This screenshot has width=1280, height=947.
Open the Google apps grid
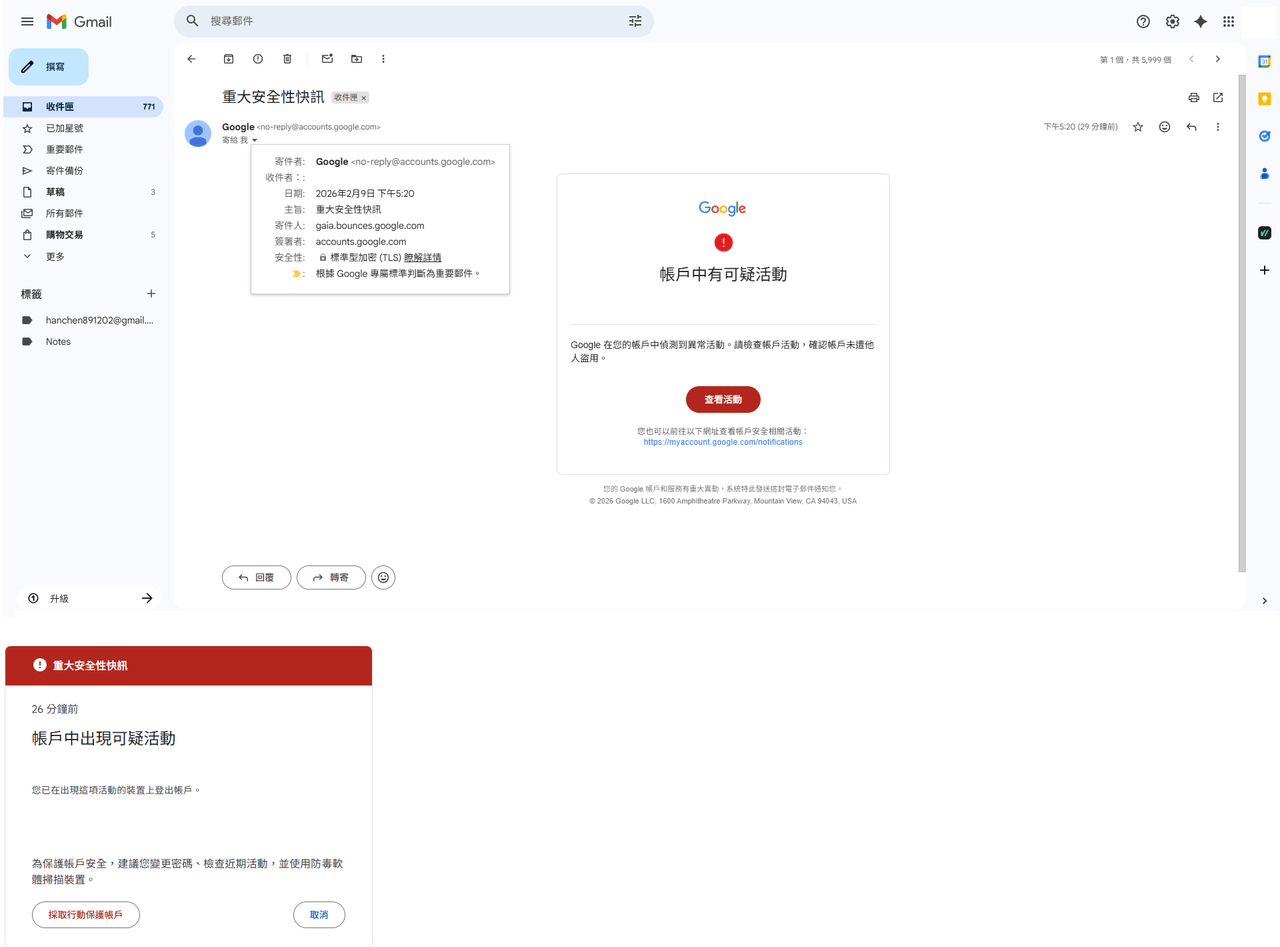(1229, 21)
